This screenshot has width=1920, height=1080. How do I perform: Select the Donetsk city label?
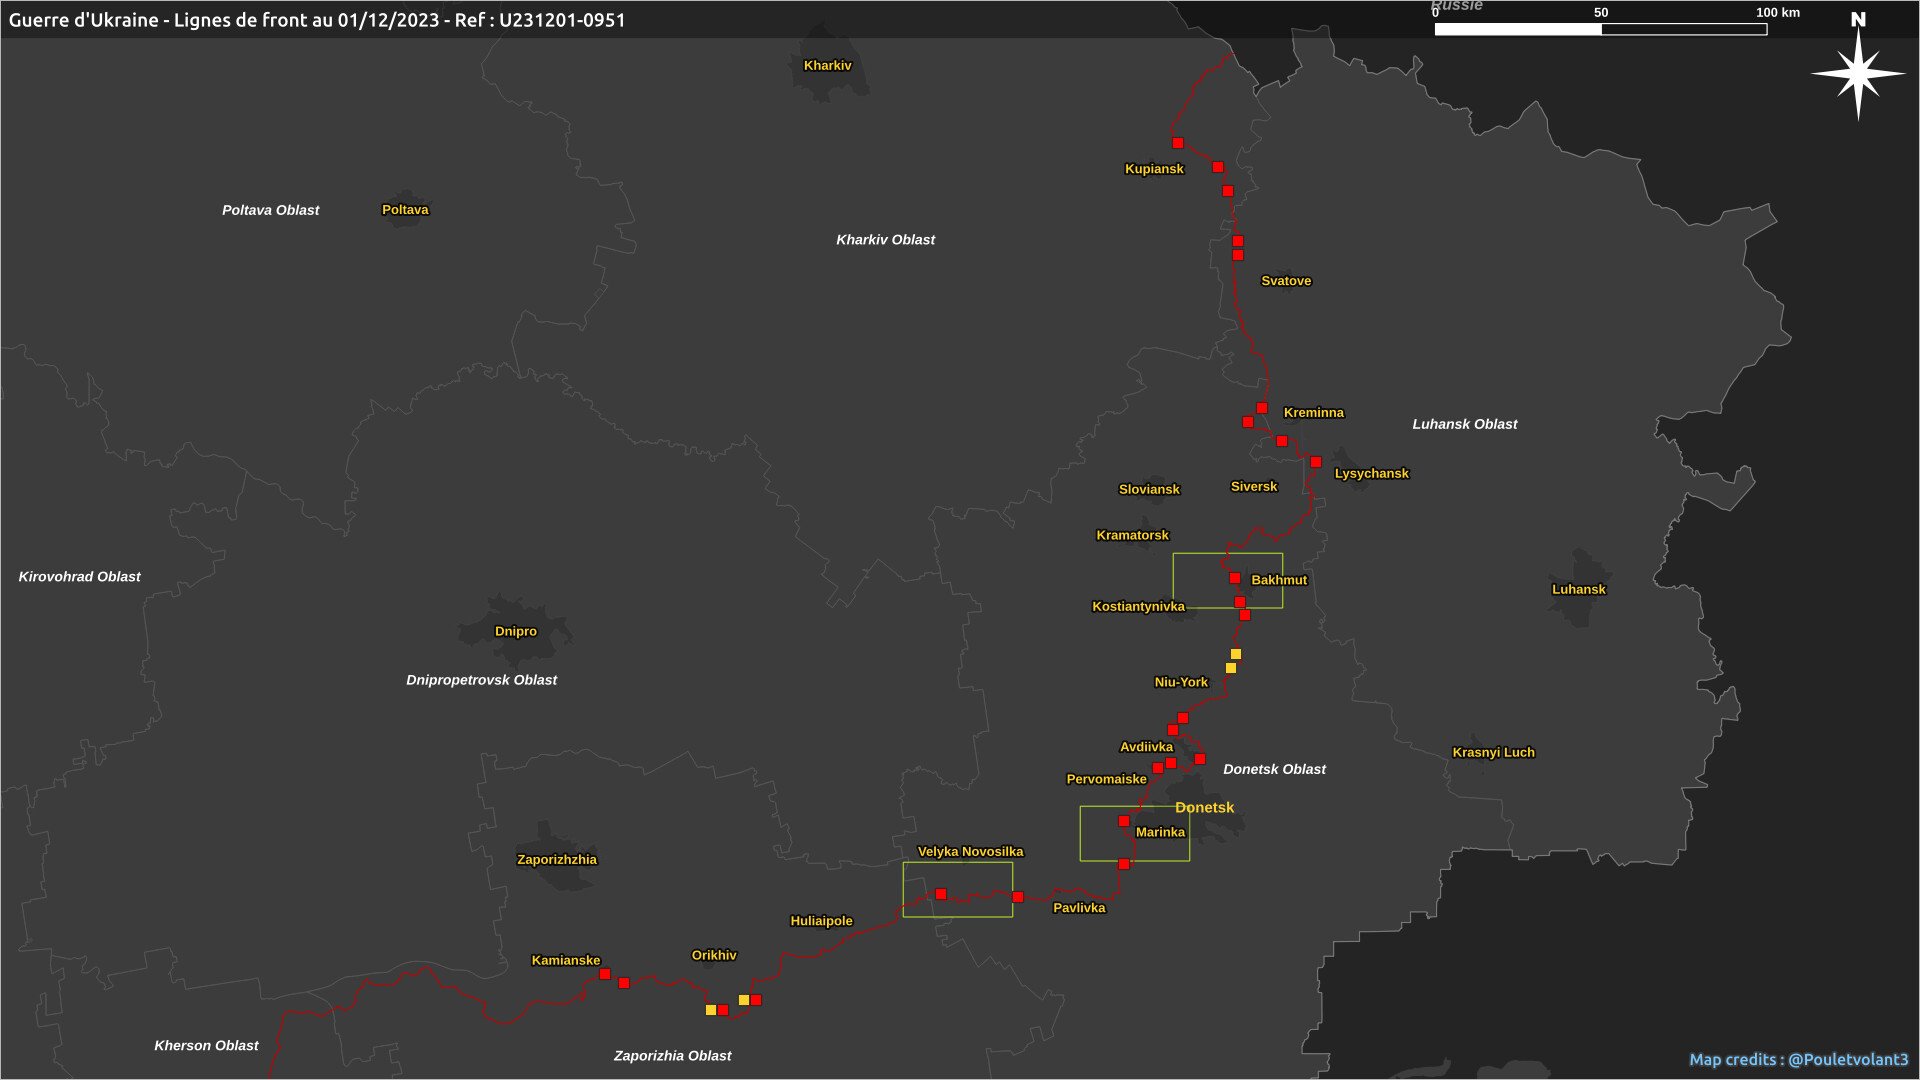tap(1205, 808)
